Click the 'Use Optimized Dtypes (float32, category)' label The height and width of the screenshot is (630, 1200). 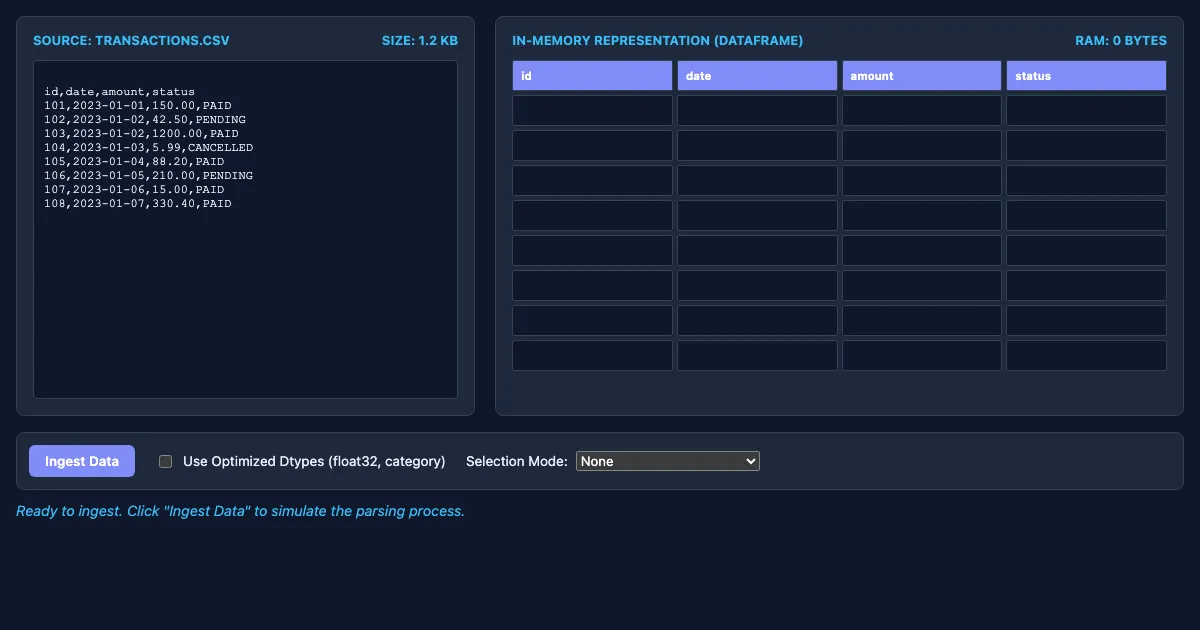[314, 461]
